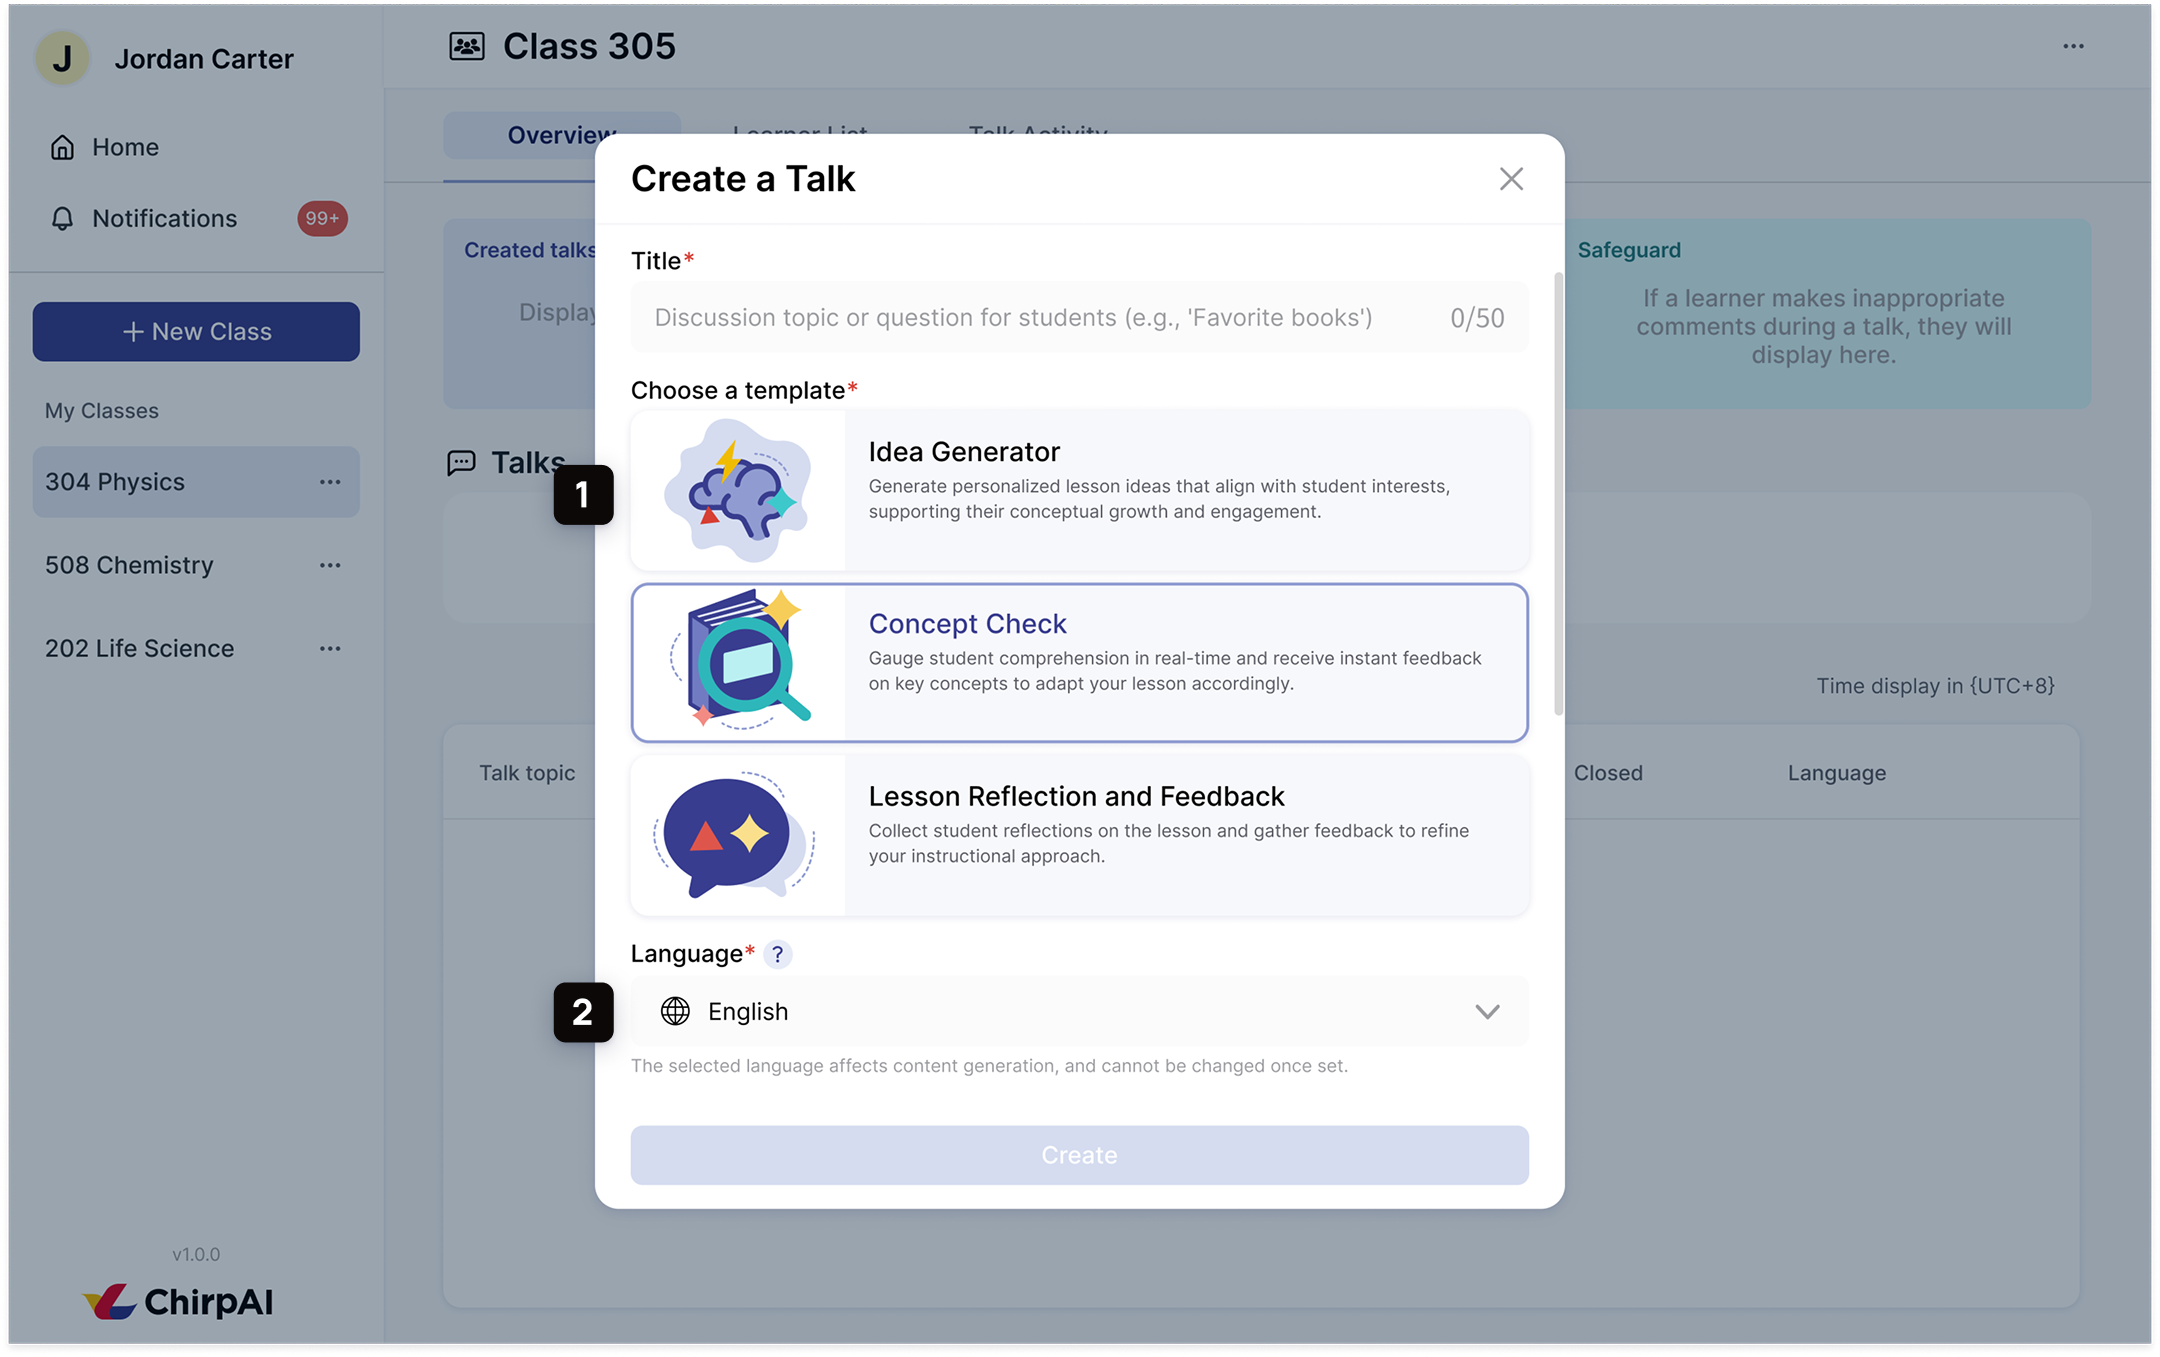The width and height of the screenshot is (2160, 1357).
Task: Click the class options ellipsis top right
Action: pos(2073,47)
